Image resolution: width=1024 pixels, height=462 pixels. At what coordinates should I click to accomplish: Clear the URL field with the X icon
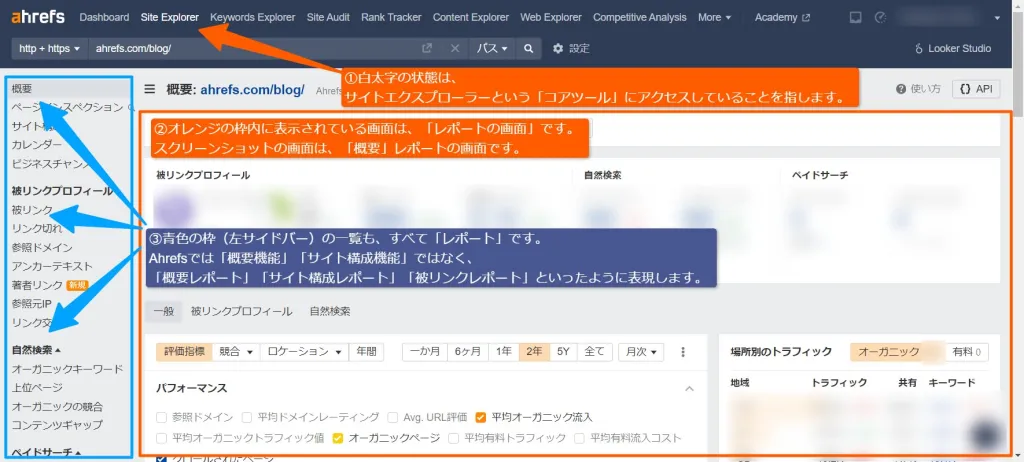coord(455,48)
